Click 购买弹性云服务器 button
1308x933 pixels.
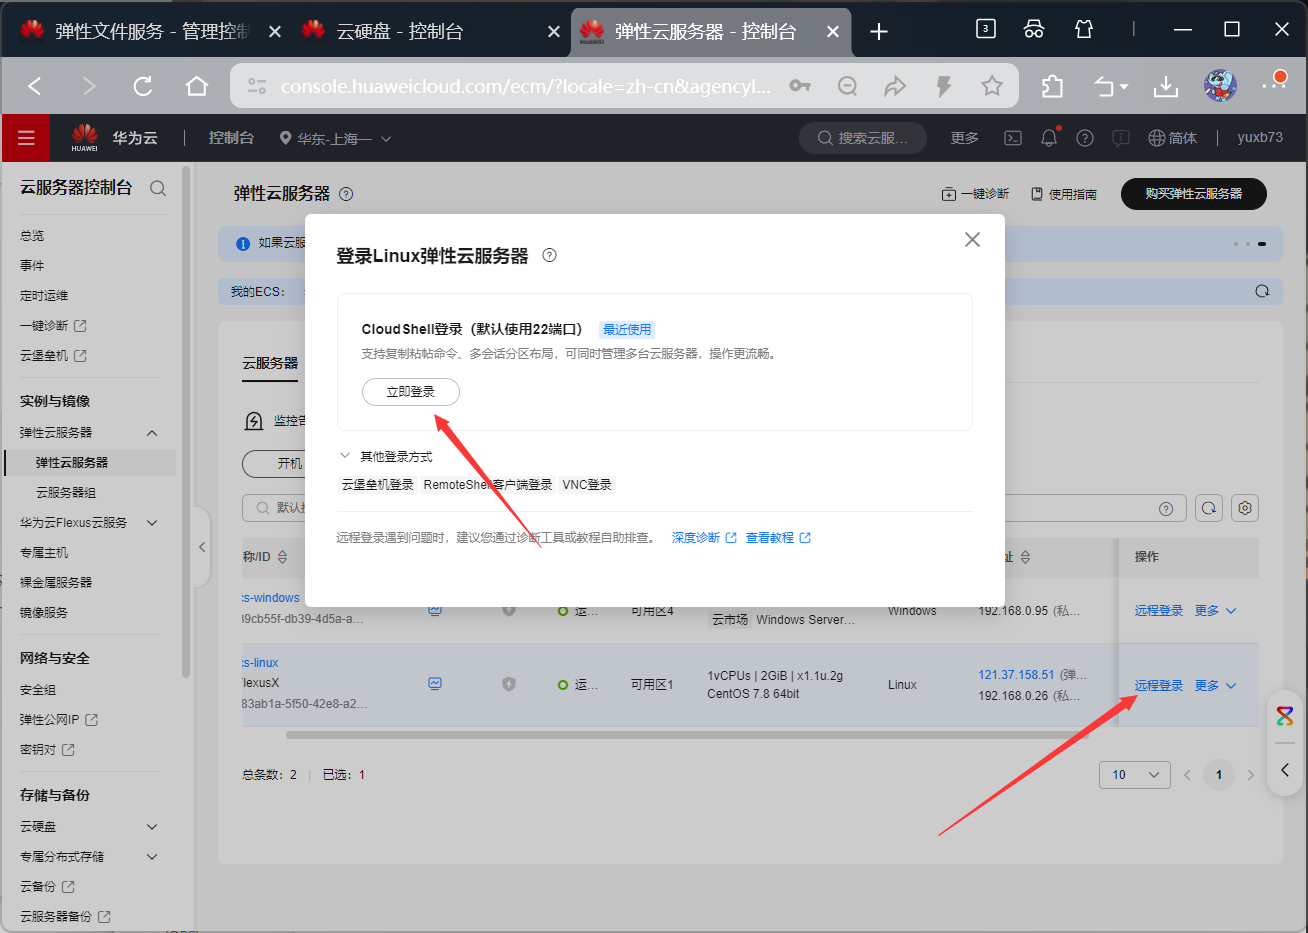[x=1194, y=194]
